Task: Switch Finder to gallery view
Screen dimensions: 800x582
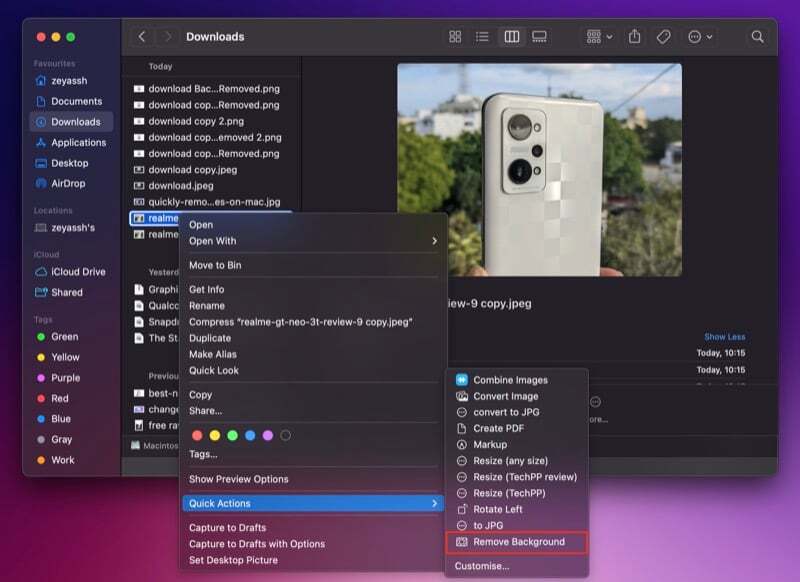Action: point(539,37)
